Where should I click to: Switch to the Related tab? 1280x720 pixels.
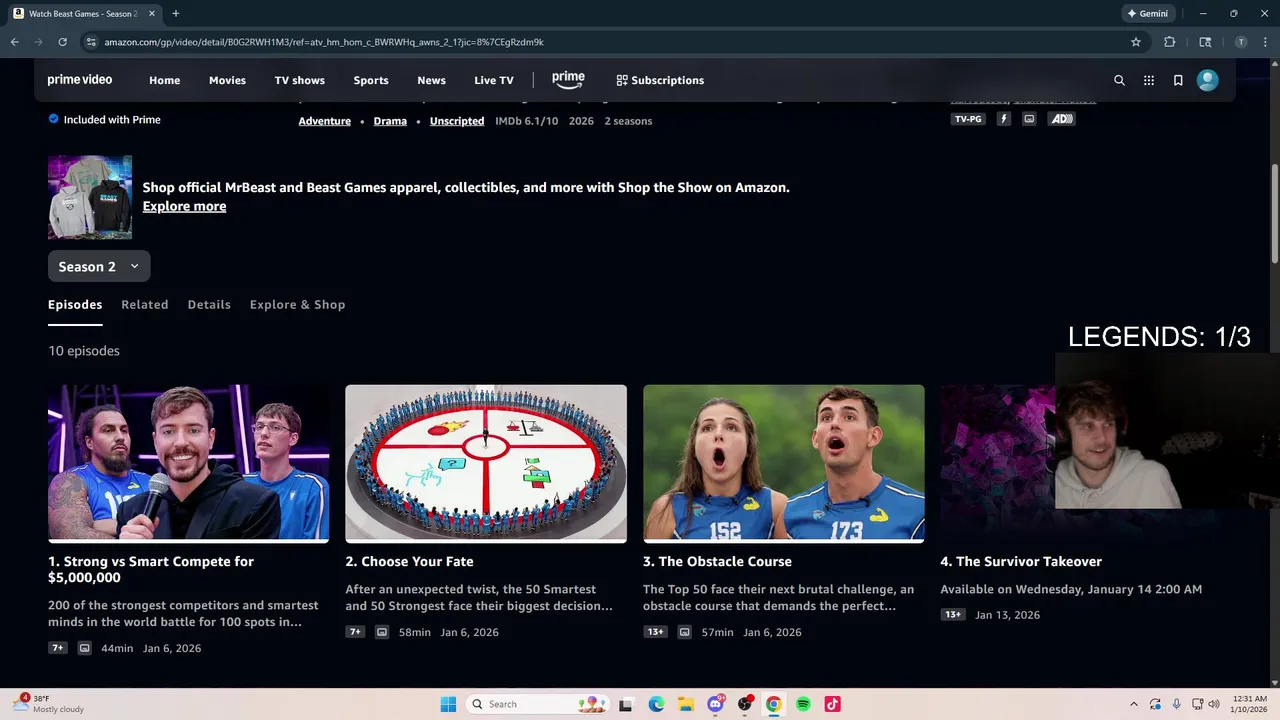coord(145,304)
